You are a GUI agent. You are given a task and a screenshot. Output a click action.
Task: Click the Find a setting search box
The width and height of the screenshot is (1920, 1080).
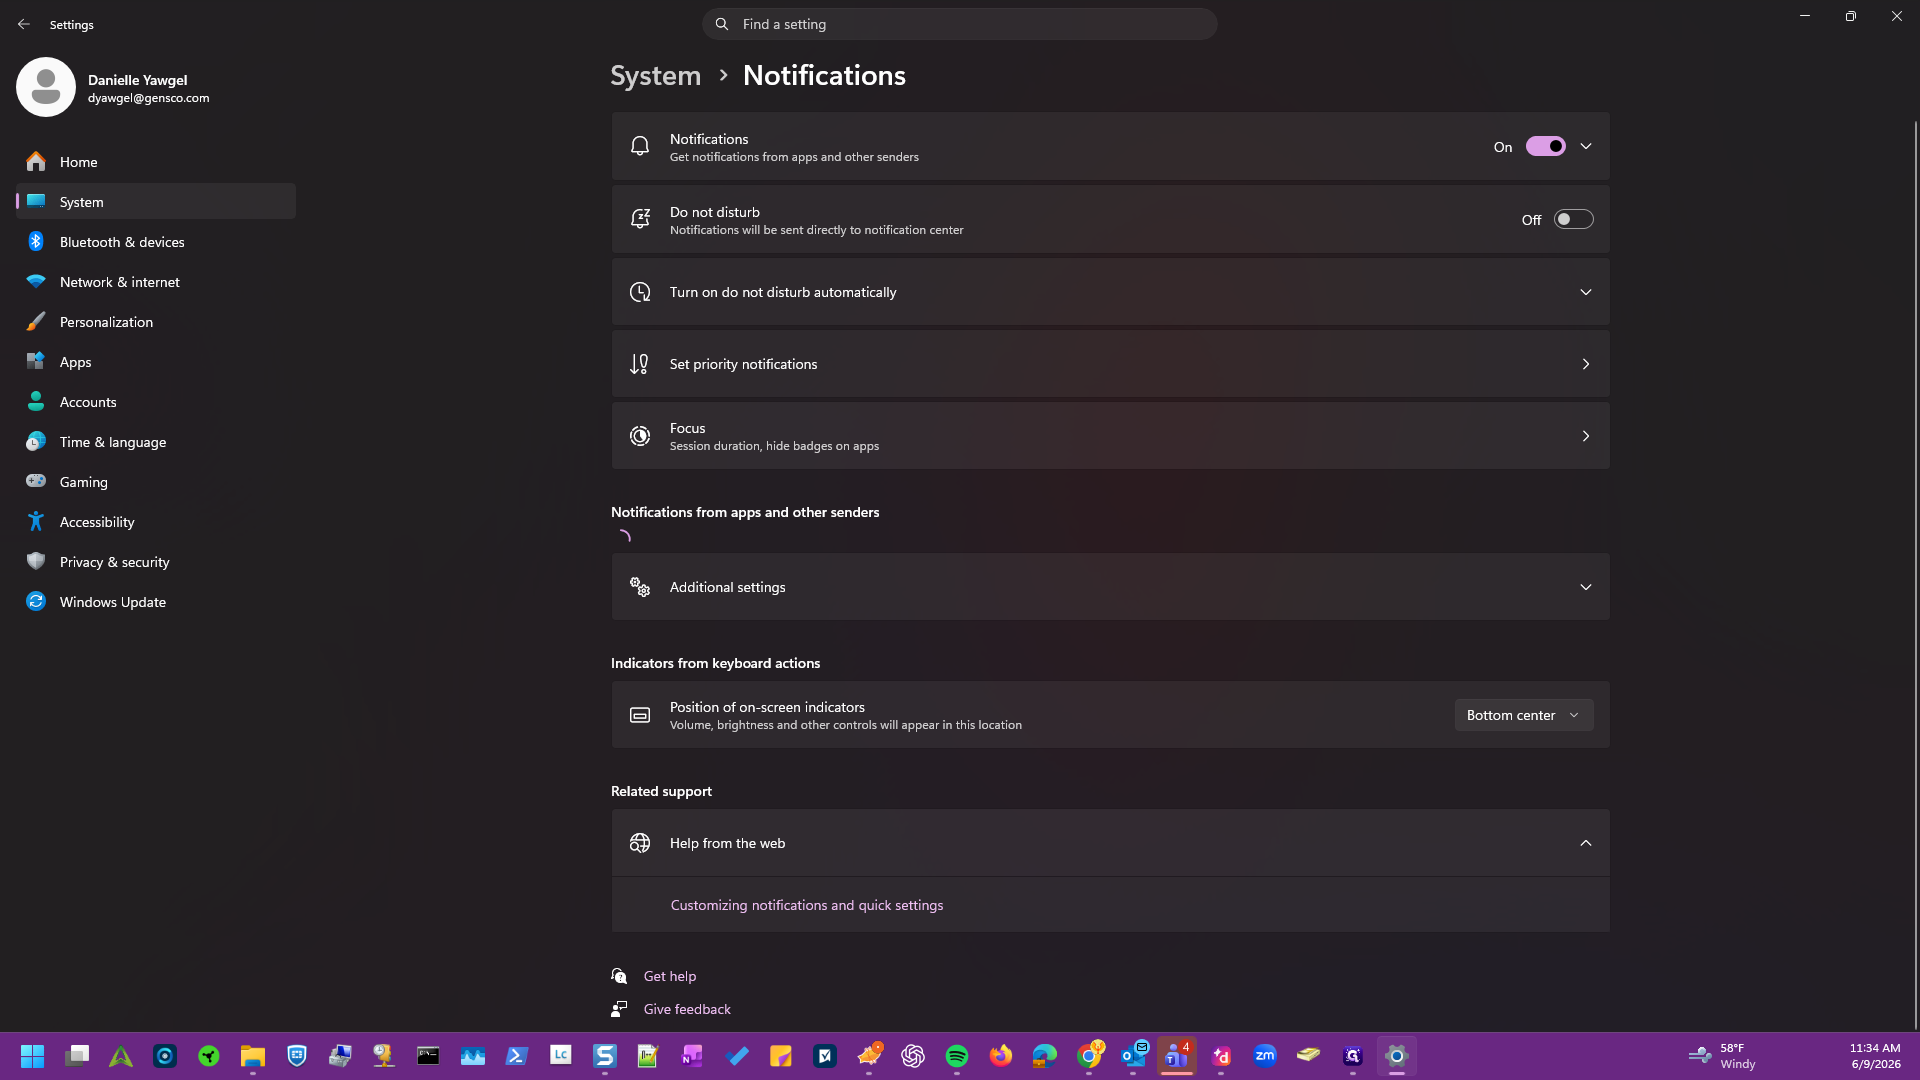pos(960,24)
